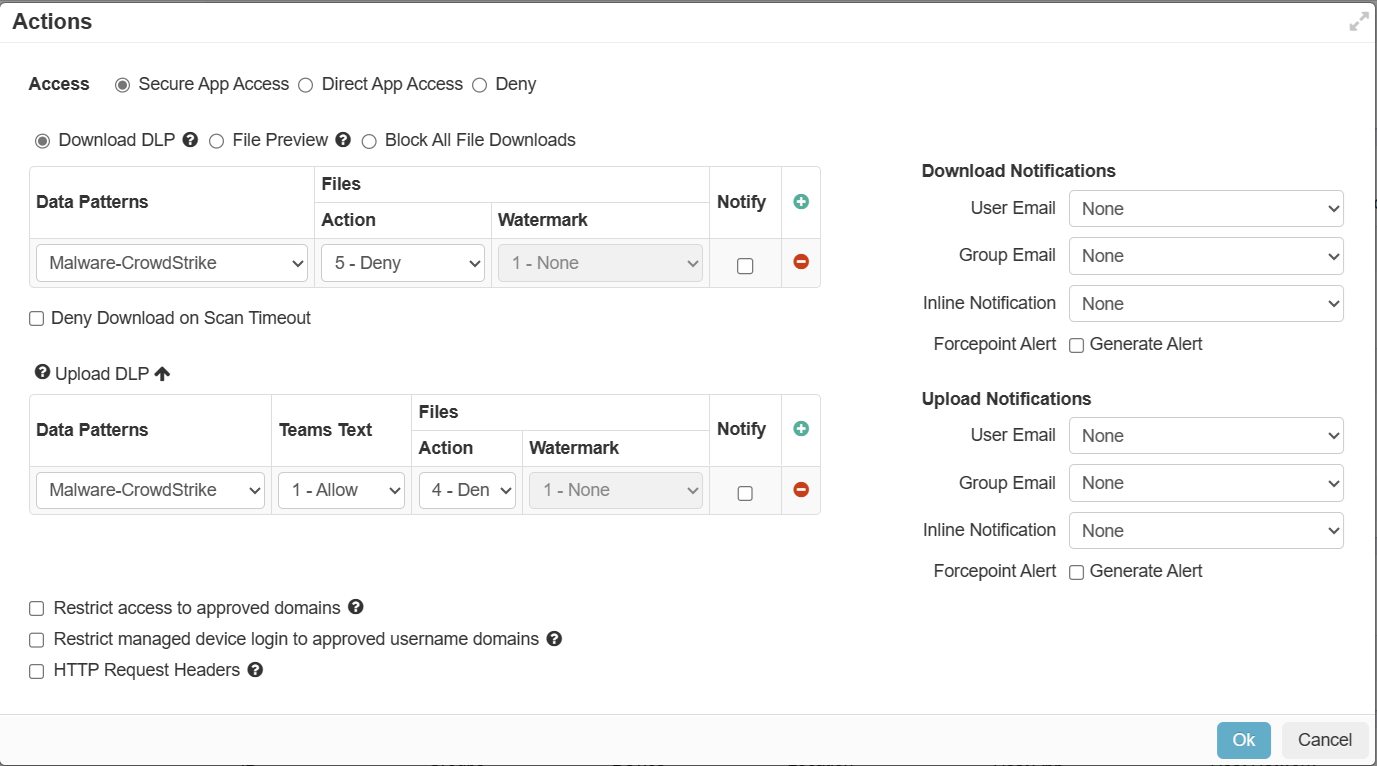Remove the Upload DLP Malware-CrowdStrike row
This screenshot has width=1377, height=766.
[x=800, y=490]
